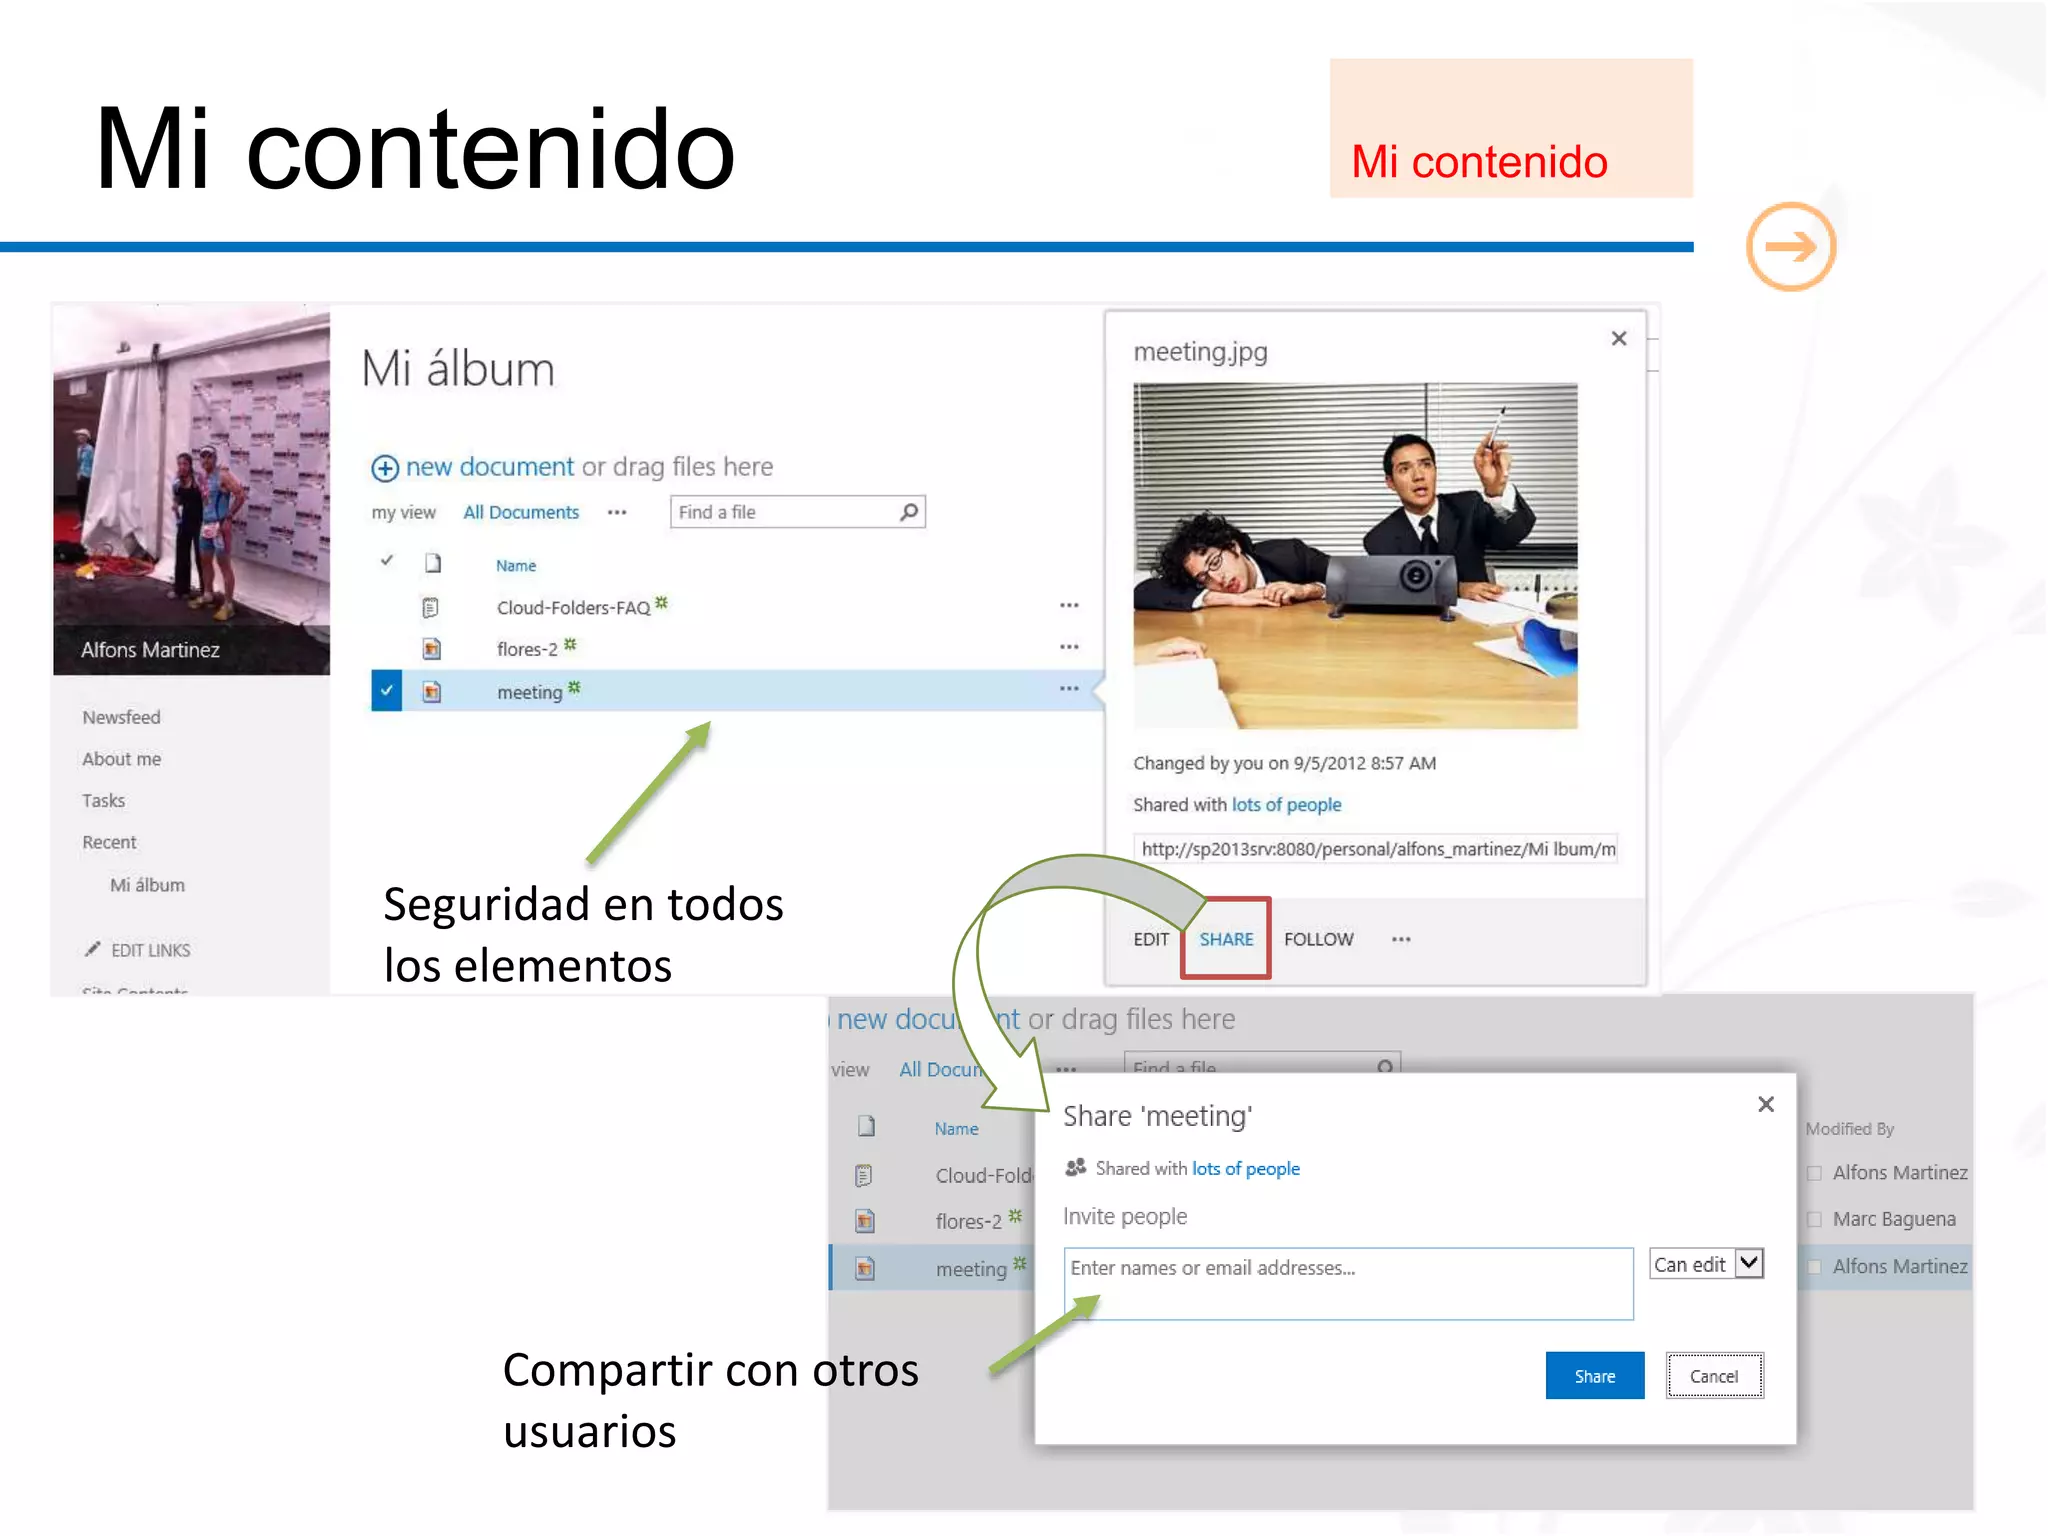The image size is (2048, 1536).
Task: Click the Enter names or email addresses field
Action: pyautogui.click(x=1348, y=1283)
